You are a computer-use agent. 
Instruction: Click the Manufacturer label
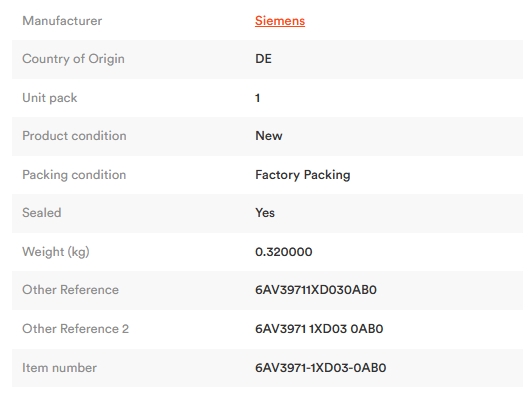(62, 21)
